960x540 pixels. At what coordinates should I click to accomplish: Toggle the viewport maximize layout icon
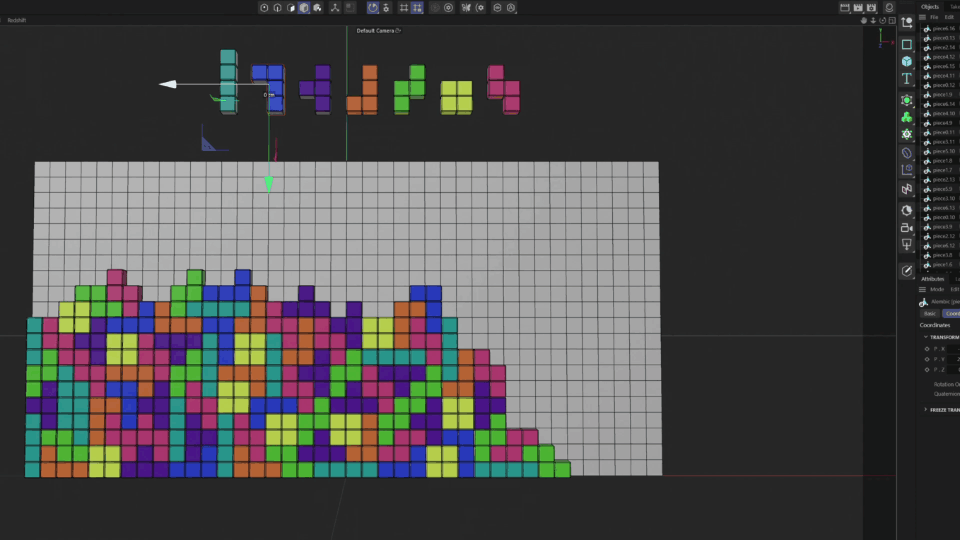coord(892,20)
